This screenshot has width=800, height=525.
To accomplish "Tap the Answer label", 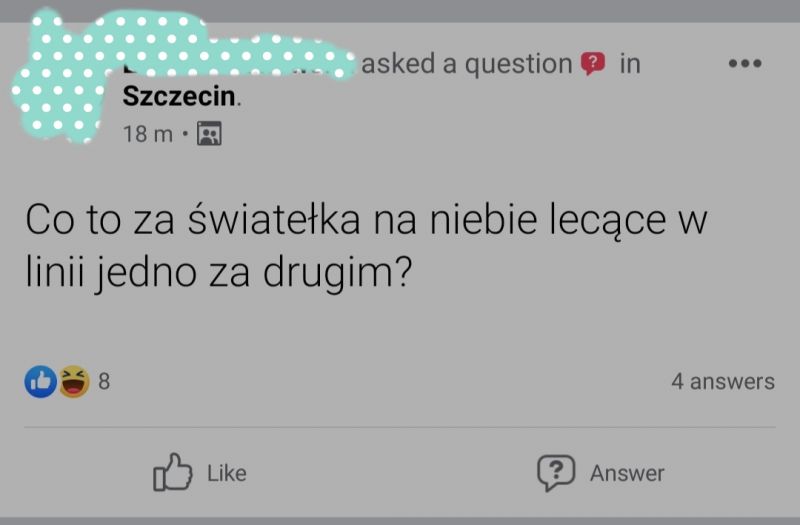I will point(627,473).
